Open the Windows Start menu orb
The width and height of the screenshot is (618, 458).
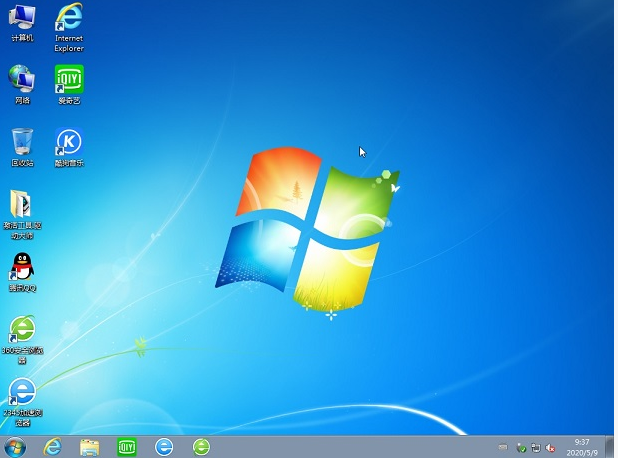(x=15, y=447)
